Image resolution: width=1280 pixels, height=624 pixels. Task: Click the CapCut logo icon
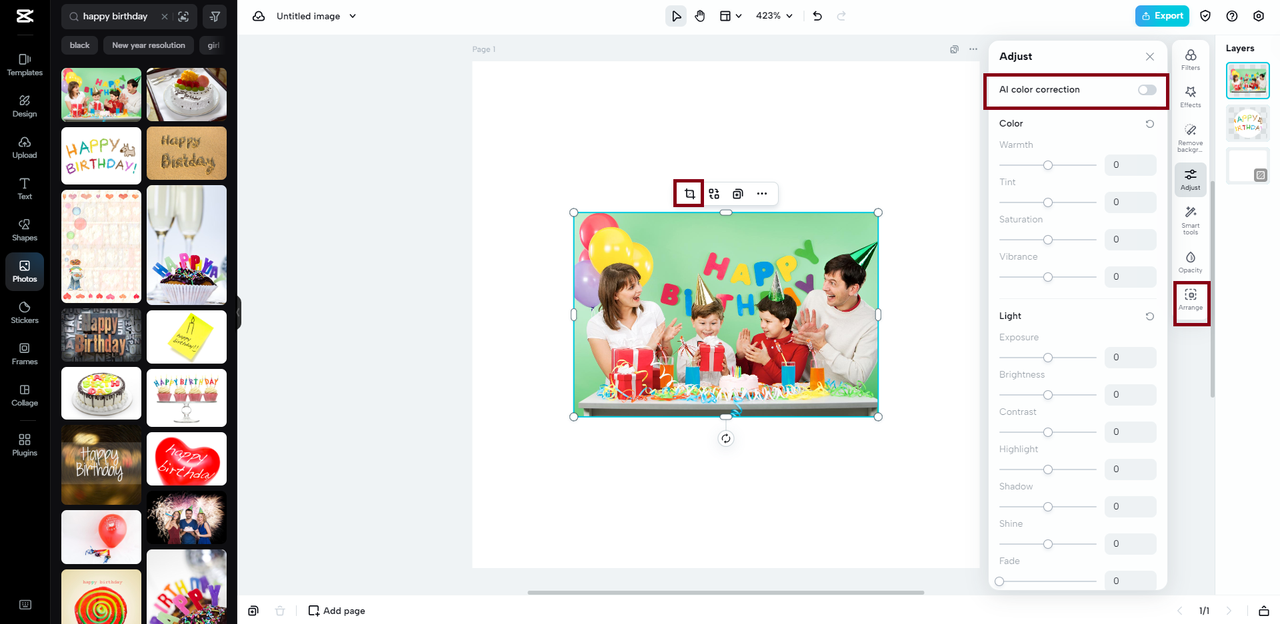[x=24, y=16]
